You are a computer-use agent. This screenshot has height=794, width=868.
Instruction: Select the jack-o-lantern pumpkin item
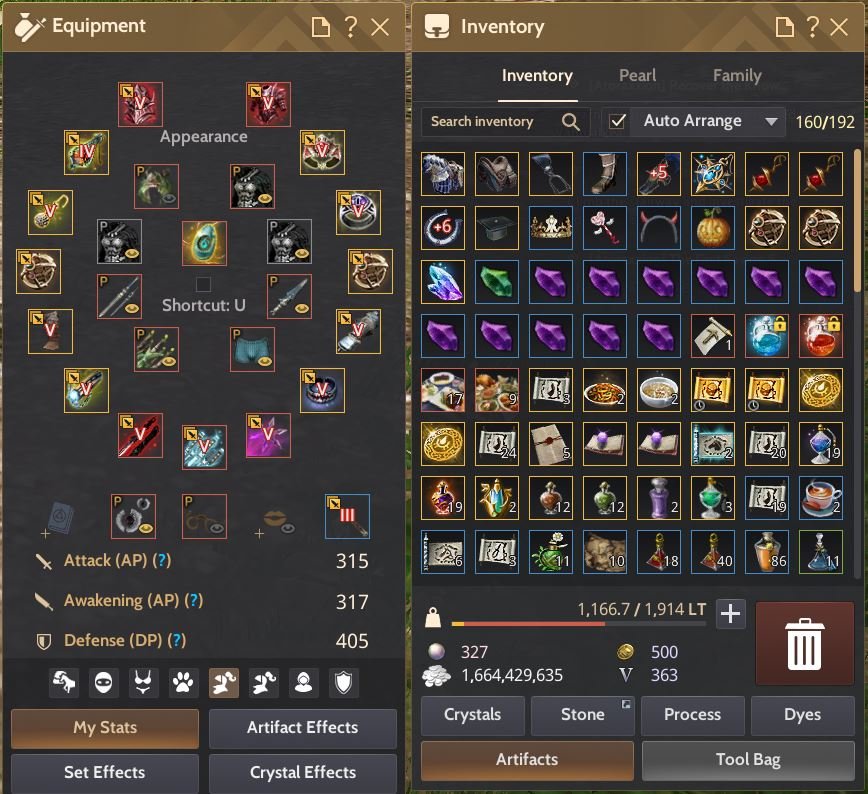[x=712, y=228]
